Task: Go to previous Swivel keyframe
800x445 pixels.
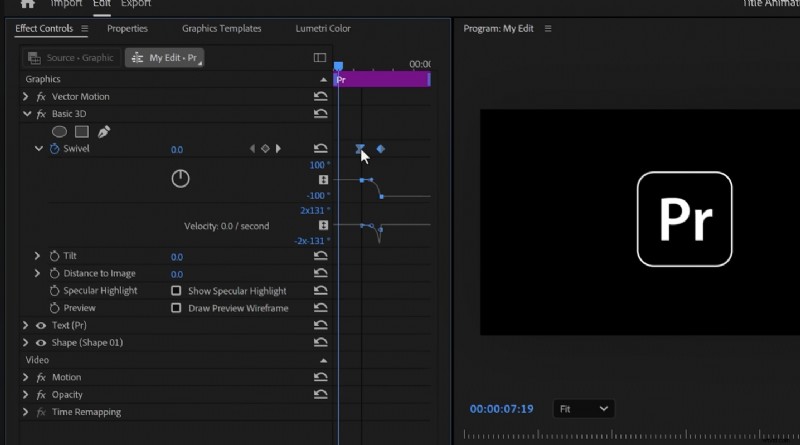Action: [x=252, y=149]
